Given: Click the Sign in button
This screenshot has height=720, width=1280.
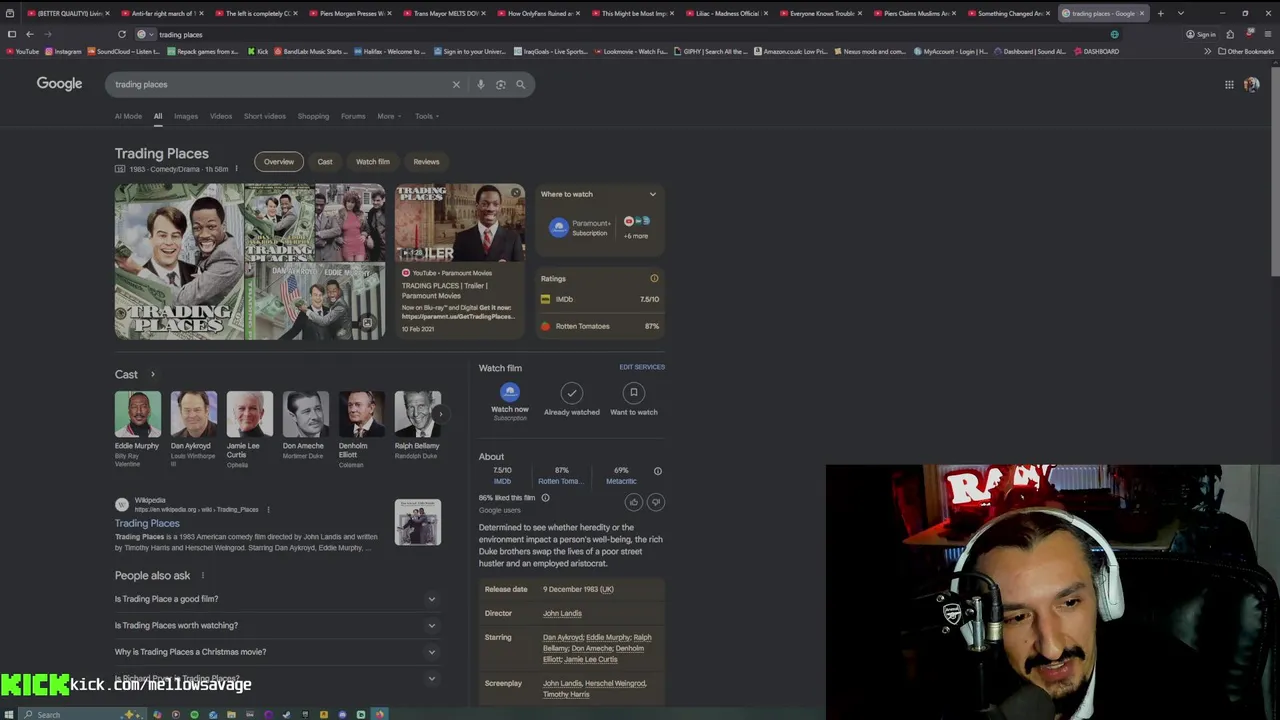Looking at the screenshot, I should click(1202, 34).
